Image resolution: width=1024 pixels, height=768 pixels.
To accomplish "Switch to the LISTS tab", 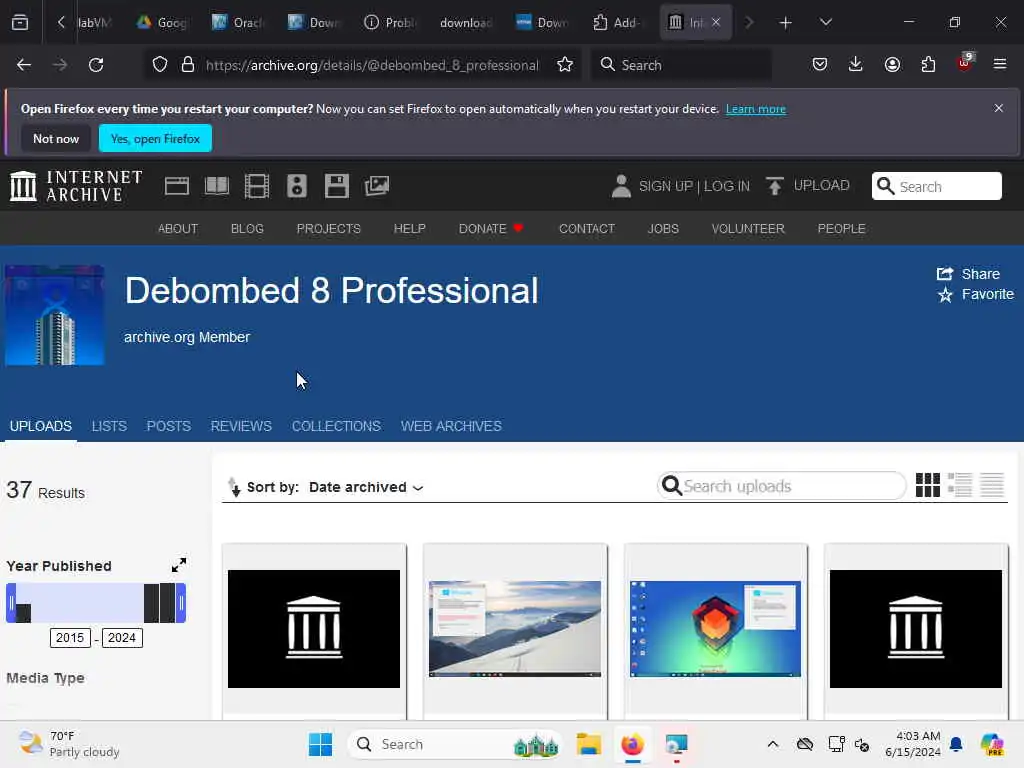I will (109, 426).
